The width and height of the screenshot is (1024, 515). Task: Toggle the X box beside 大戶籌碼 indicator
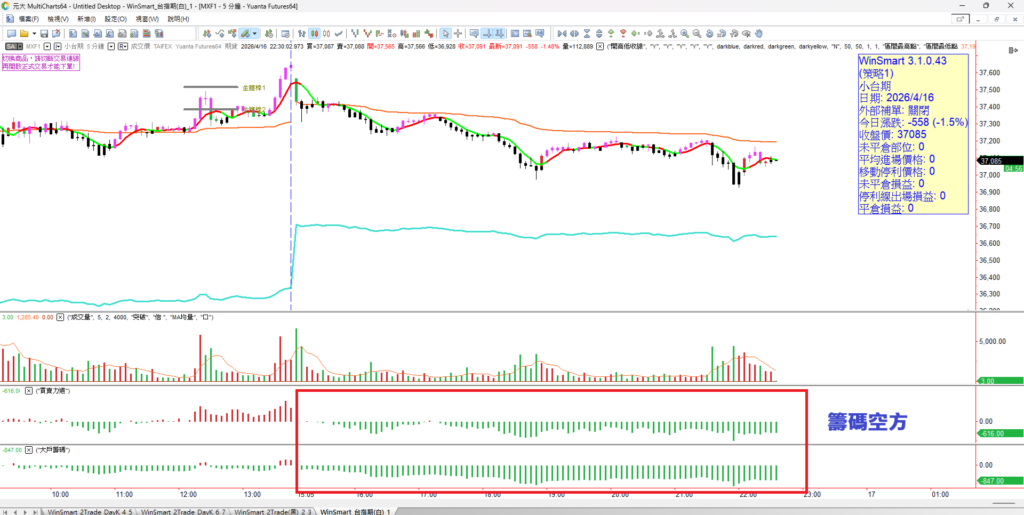(29, 451)
